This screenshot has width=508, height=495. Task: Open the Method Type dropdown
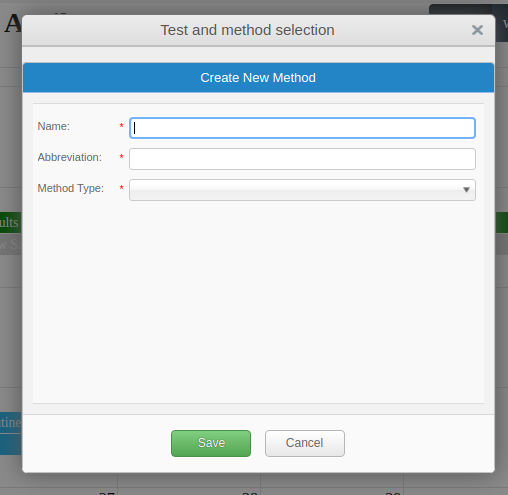(302, 190)
